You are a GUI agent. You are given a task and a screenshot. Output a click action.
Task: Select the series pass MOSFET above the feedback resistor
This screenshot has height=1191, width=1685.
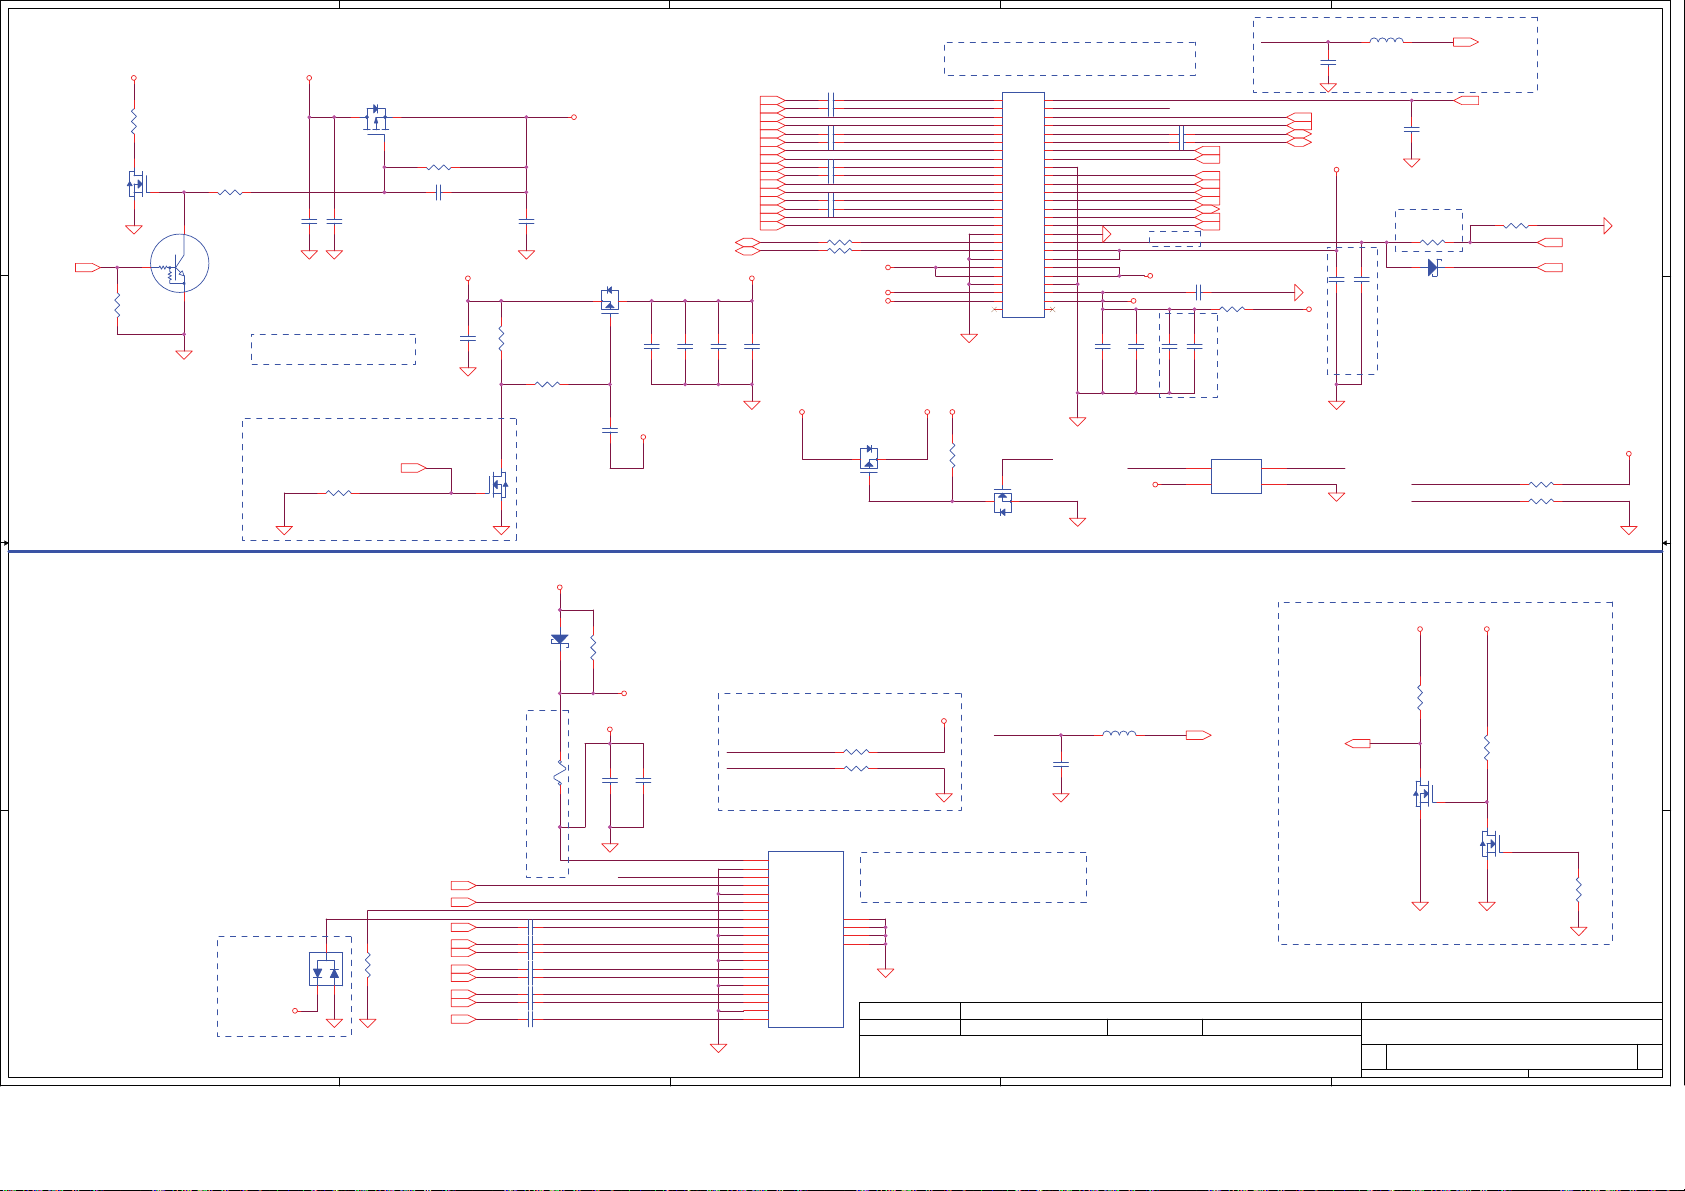point(376,119)
